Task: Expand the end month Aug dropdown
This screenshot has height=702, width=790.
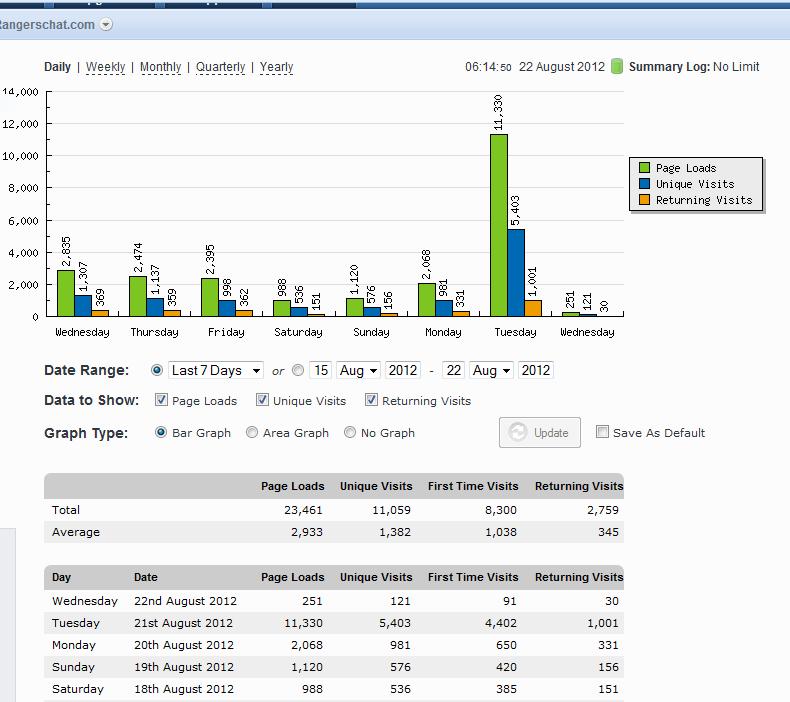Action: click(x=491, y=370)
